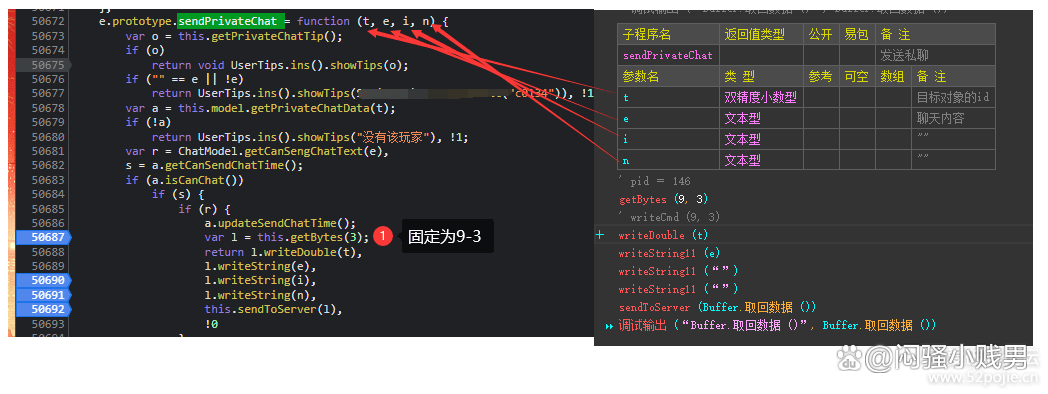Viewport: 1048px width, 394px height.
Task: Click writeDouble (t) in the right pane
Action: coord(663,235)
